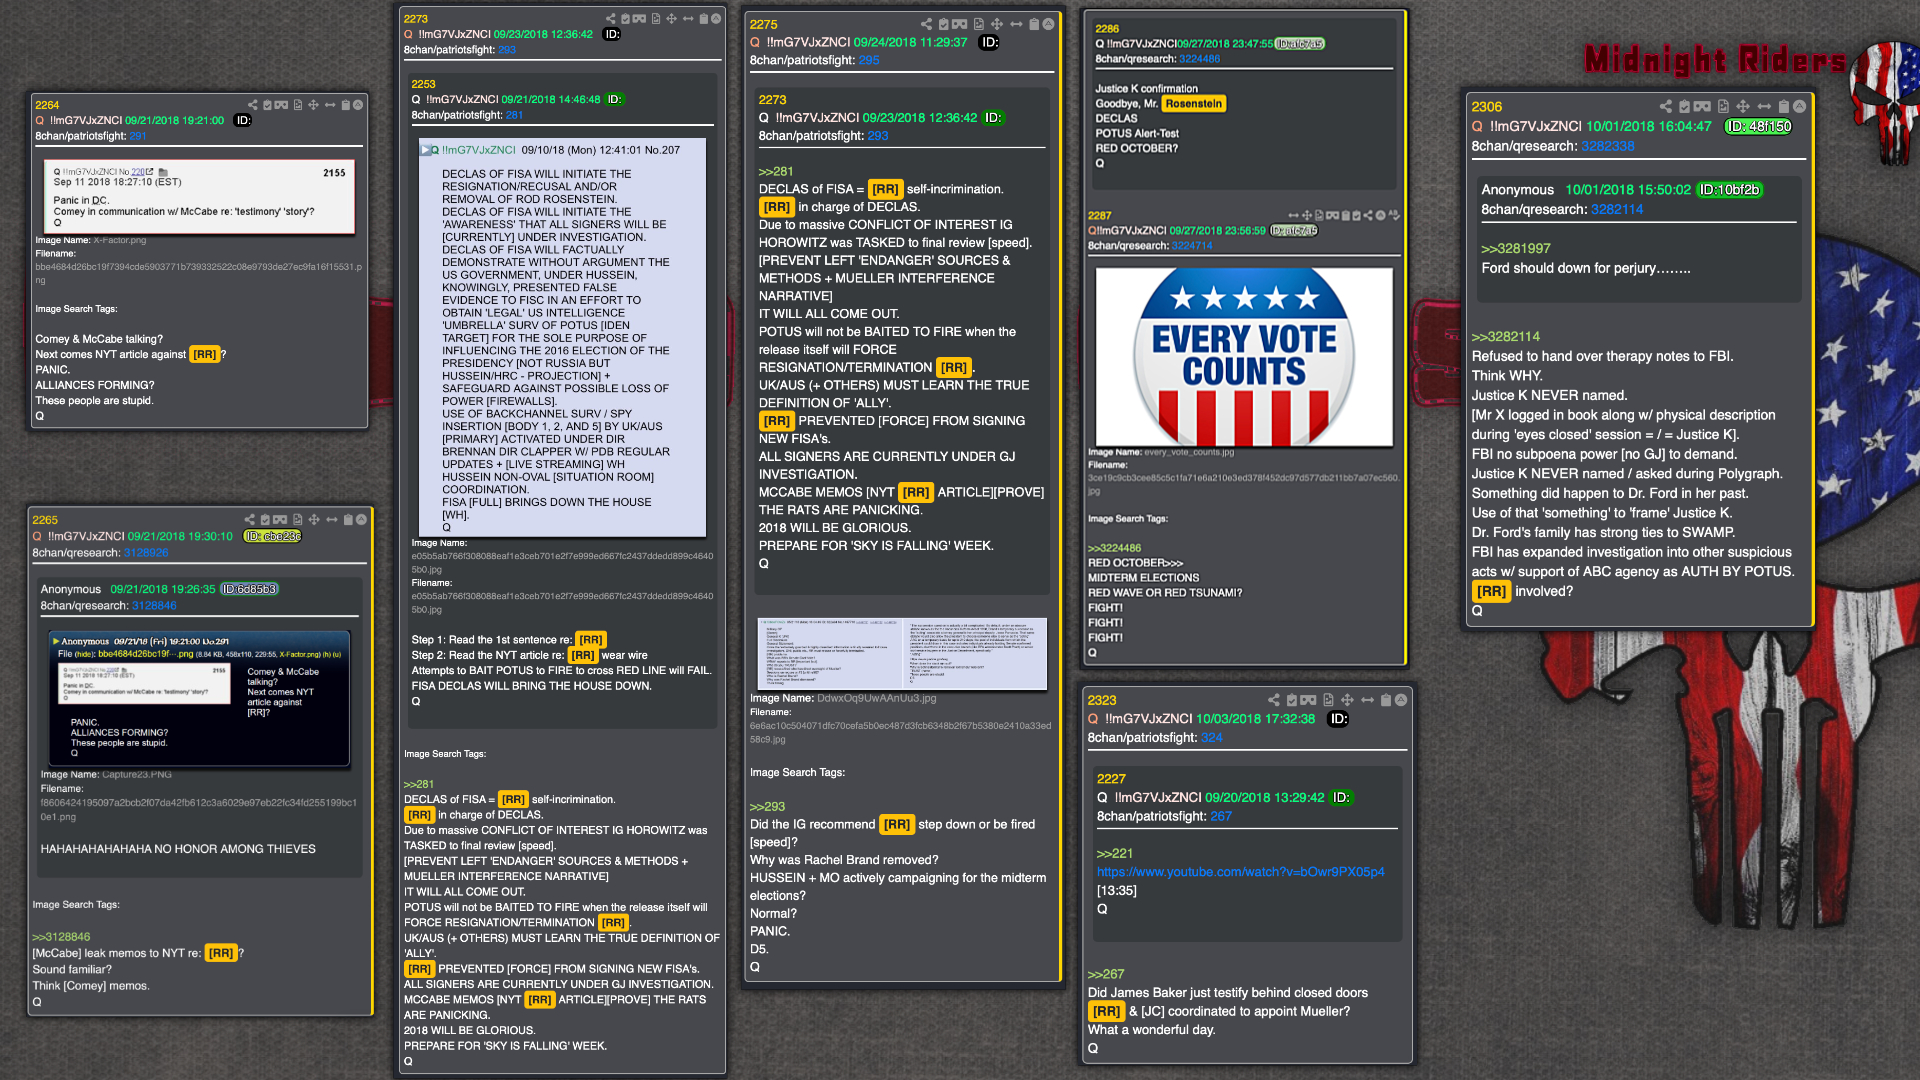This screenshot has height=1080, width=1920.
Task: Click the clipboard icon on post 2306
Action: pos(1784,106)
